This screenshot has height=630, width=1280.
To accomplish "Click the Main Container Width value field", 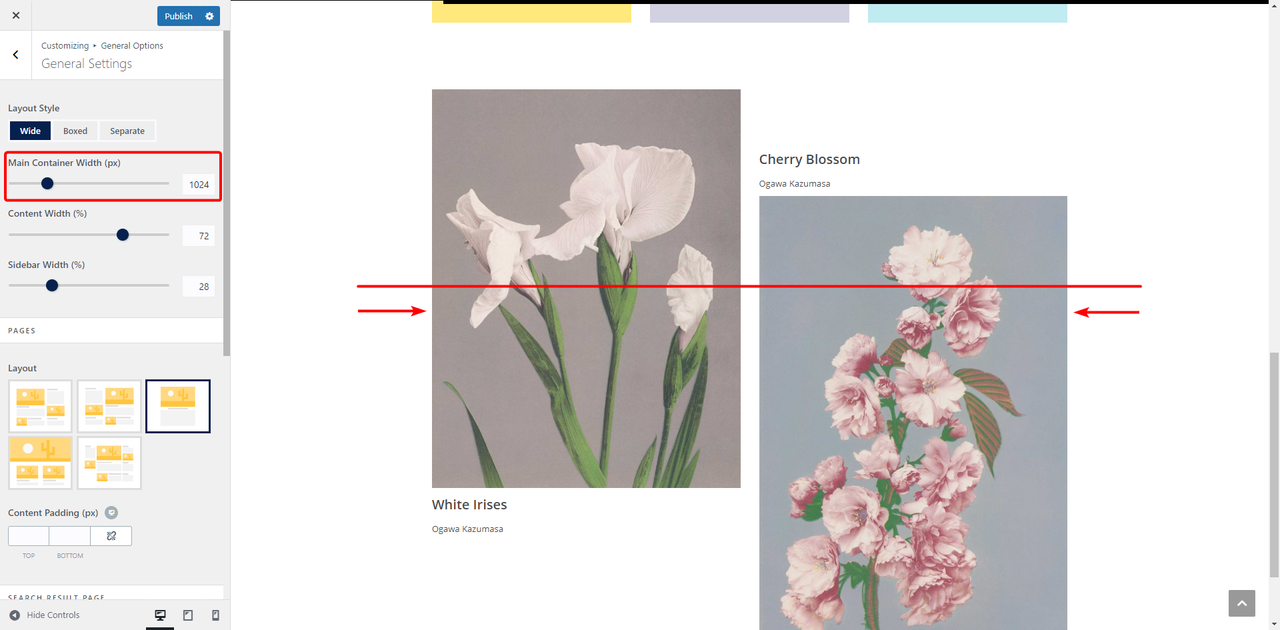I will pos(198,184).
